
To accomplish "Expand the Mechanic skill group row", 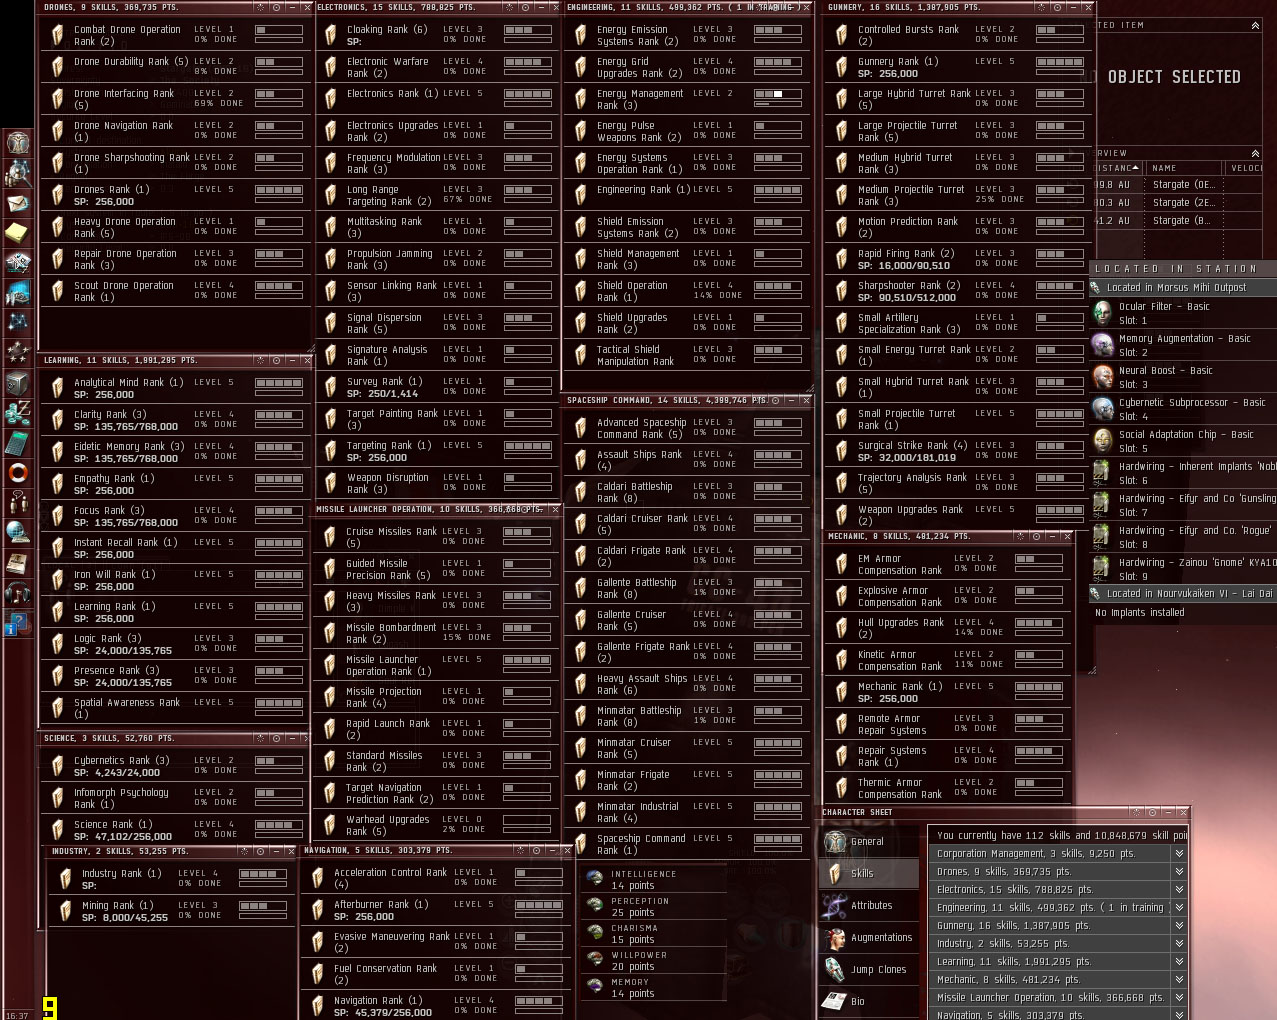I will pyautogui.click(x=1180, y=980).
